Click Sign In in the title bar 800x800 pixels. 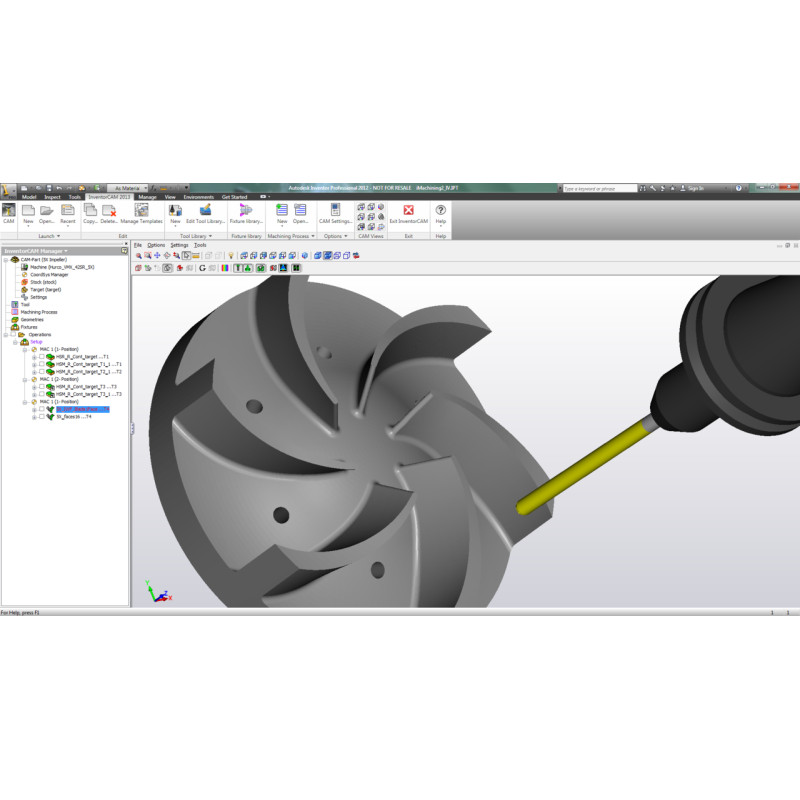695,188
